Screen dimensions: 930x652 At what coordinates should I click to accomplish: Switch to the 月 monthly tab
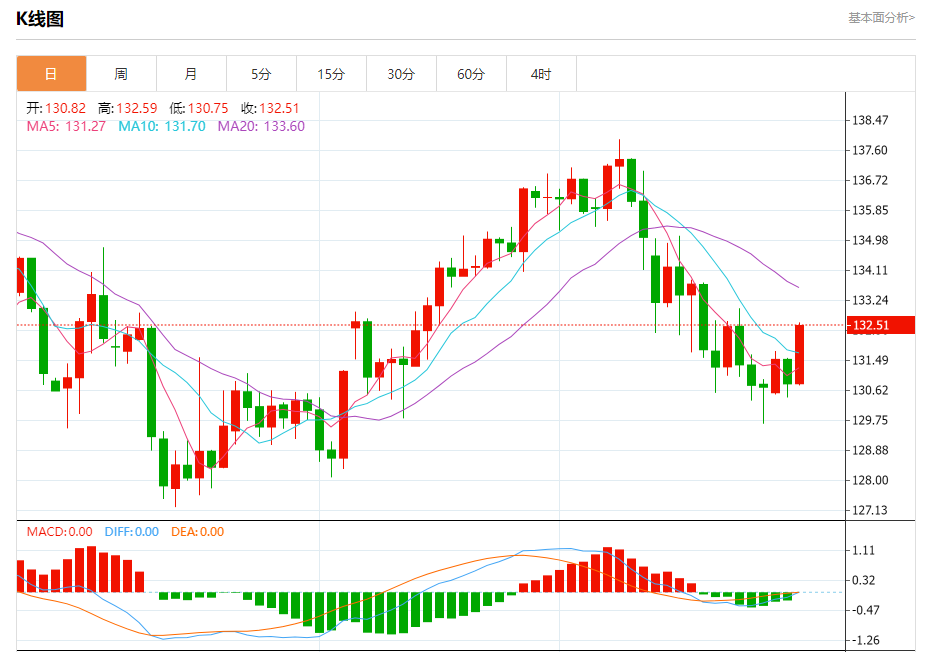click(x=191, y=74)
